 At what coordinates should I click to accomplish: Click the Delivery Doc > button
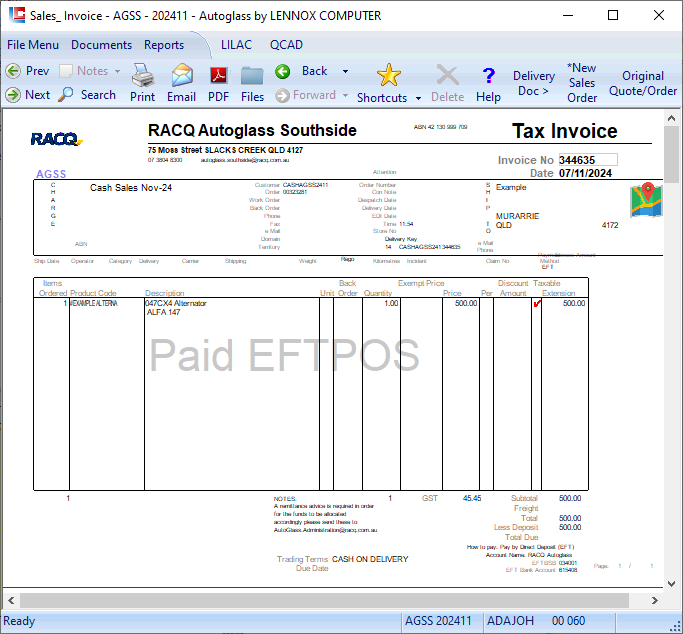pos(534,83)
